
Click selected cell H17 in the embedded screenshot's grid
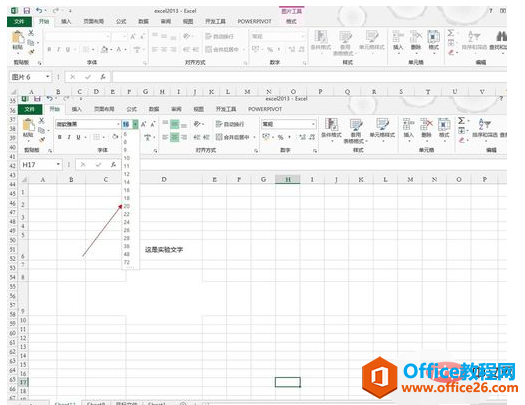tap(288, 382)
